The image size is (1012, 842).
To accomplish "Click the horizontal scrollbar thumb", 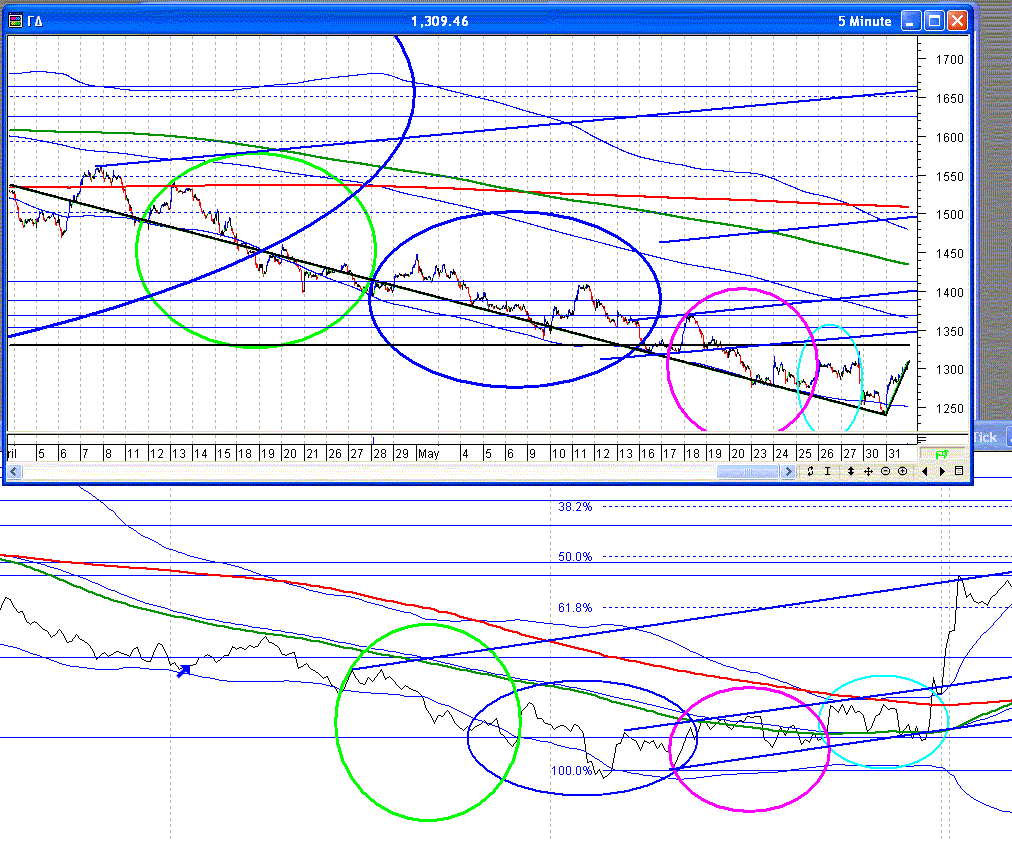I will click(x=747, y=472).
